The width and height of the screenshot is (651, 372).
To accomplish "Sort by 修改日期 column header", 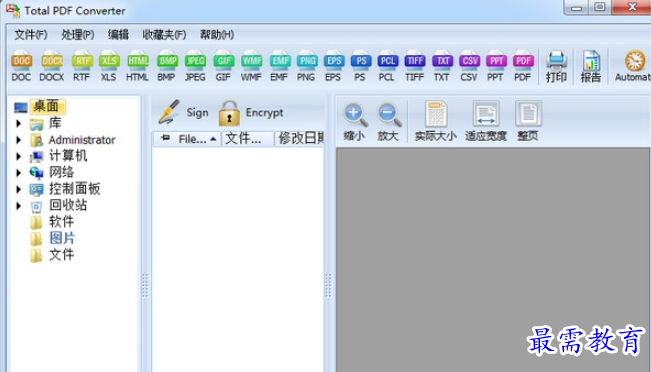I will [299, 139].
